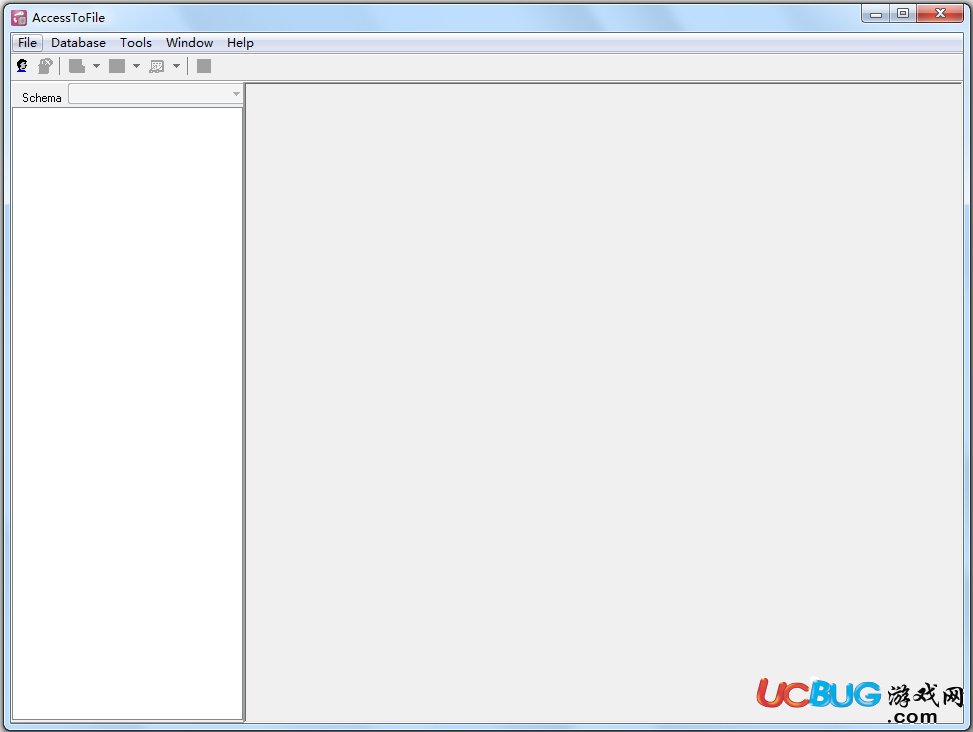This screenshot has width=973, height=732.
Task: Open the Help menu
Action: click(x=240, y=43)
